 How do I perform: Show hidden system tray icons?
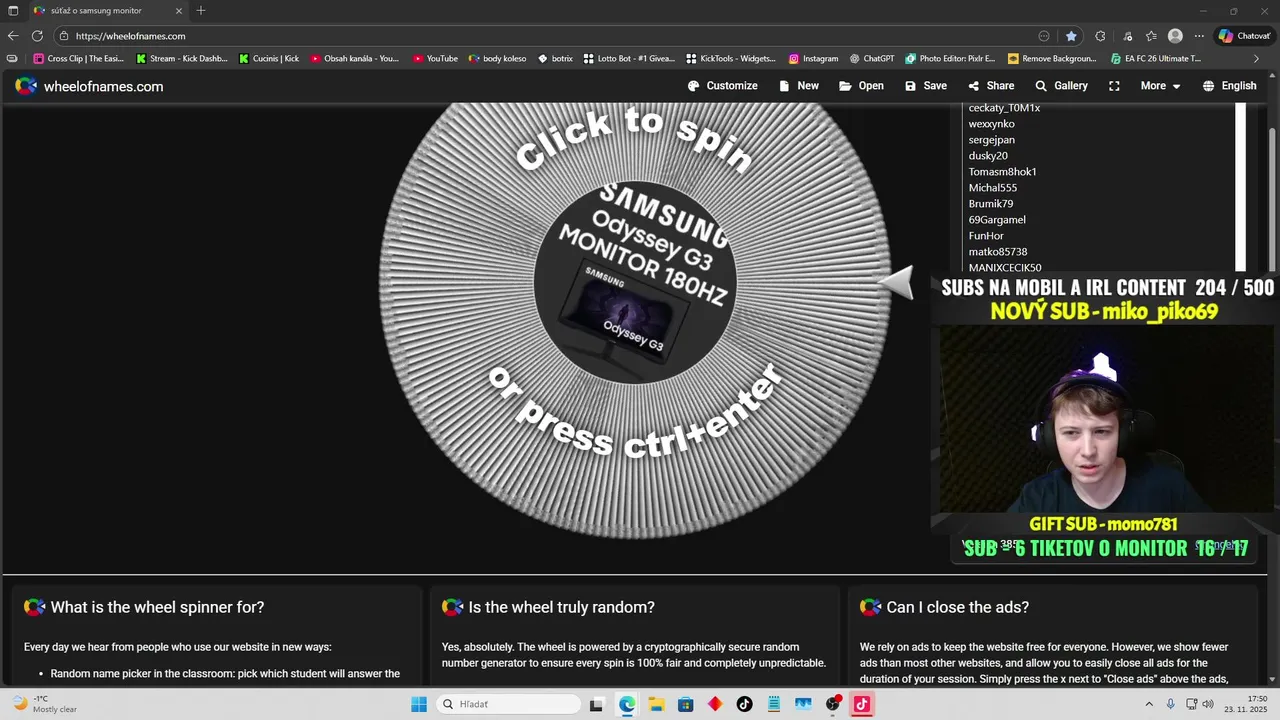1148,704
